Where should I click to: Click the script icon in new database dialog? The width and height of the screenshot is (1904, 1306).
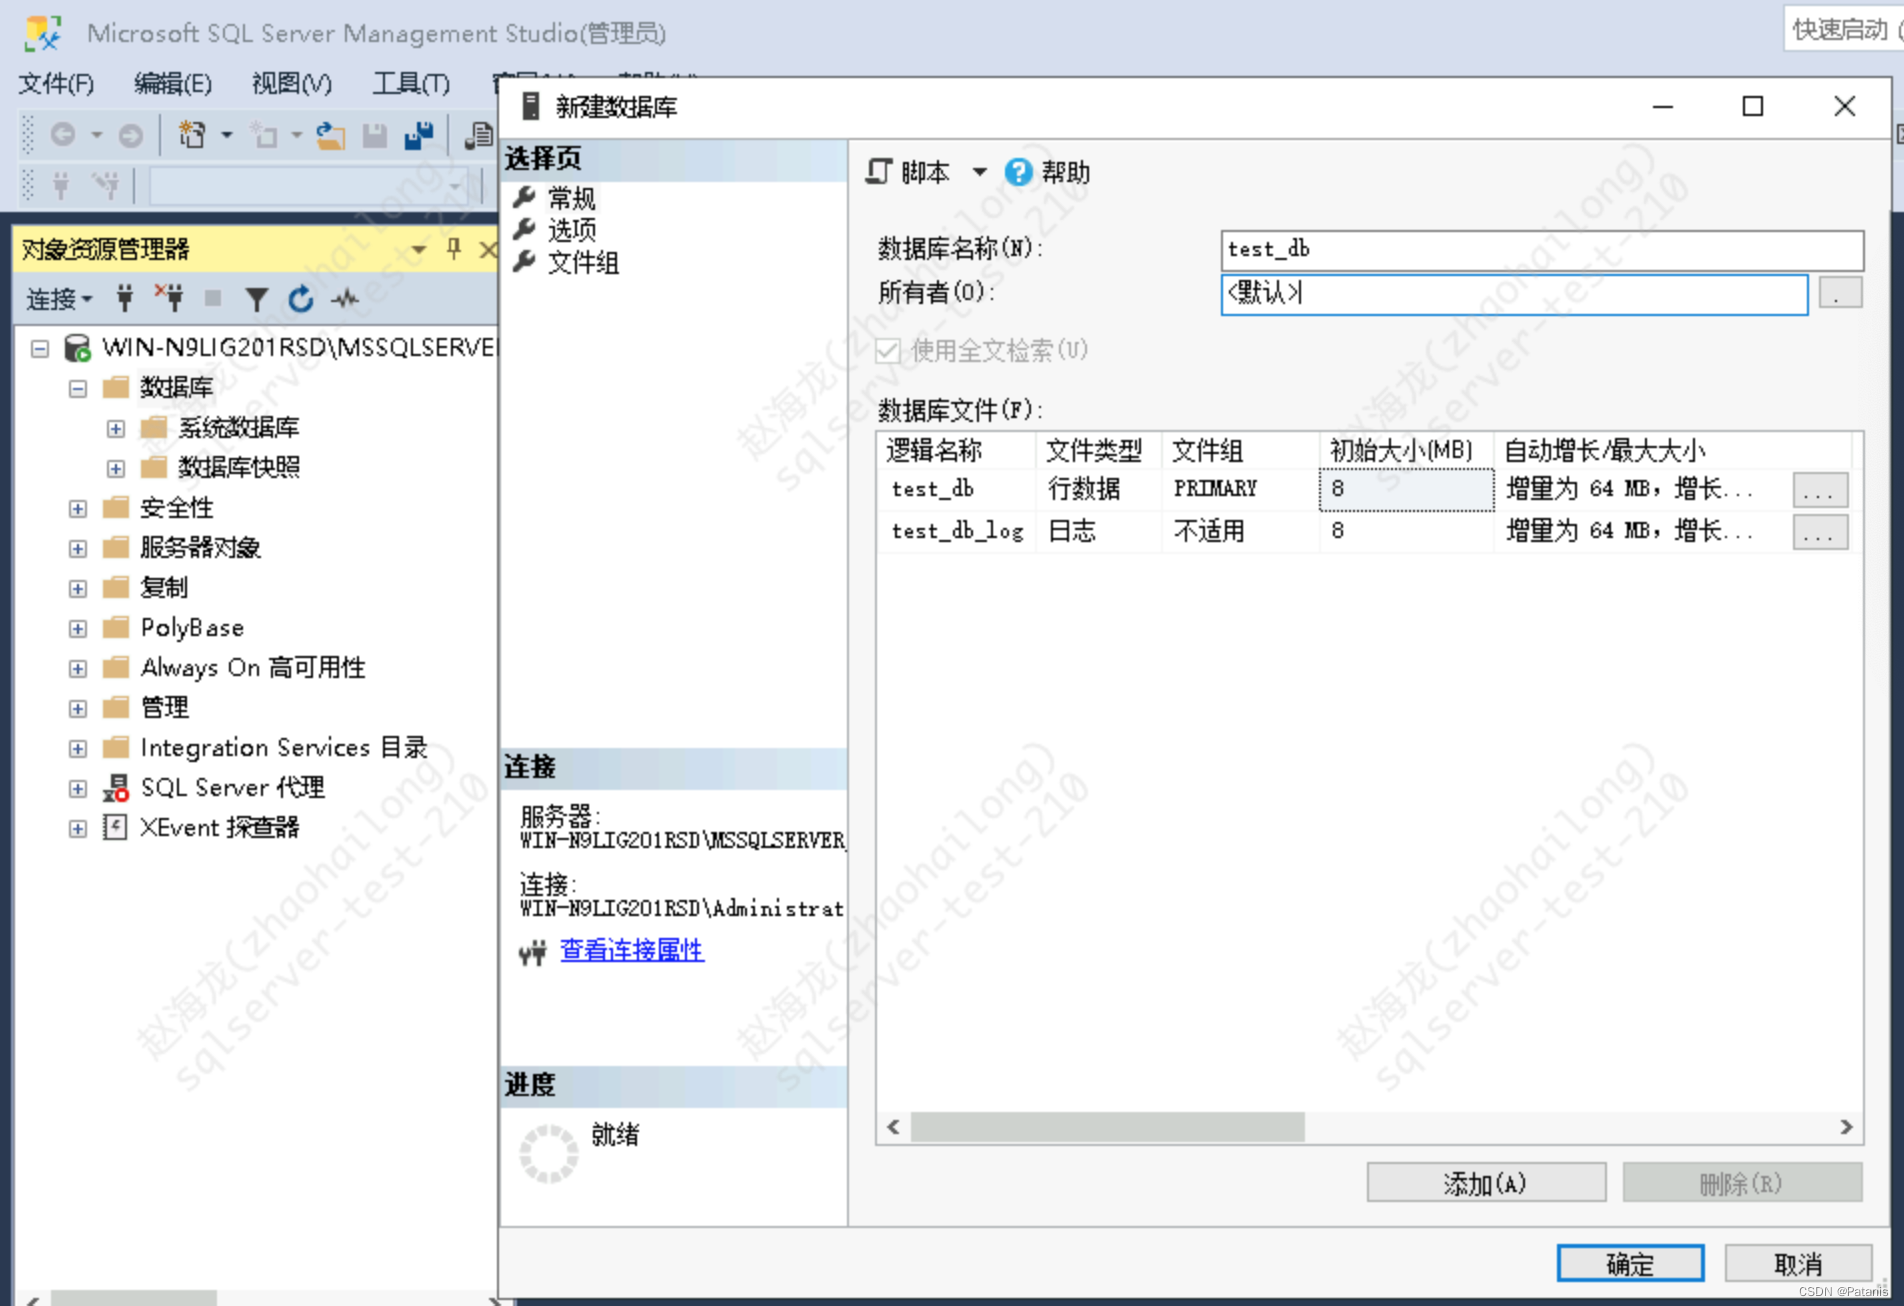(879, 172)
